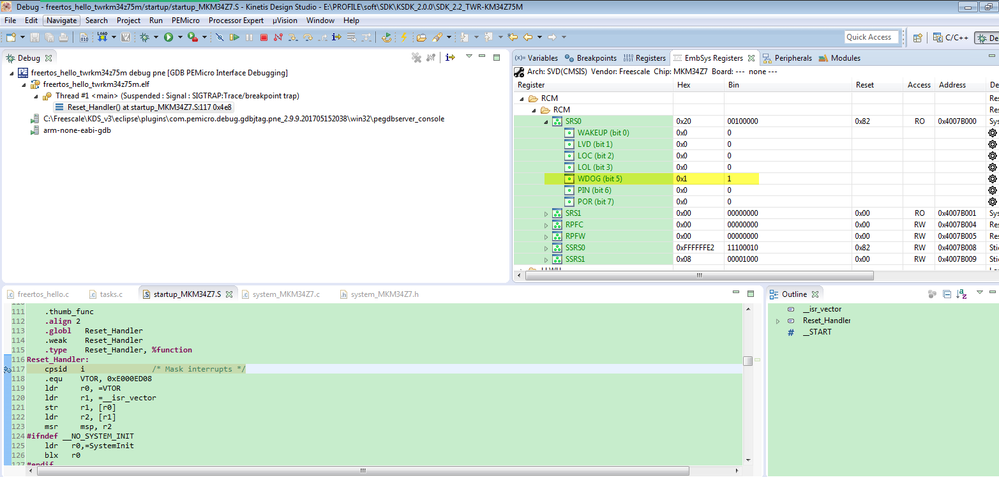Switch to the Breakpoints tab

tap(591, 58)
